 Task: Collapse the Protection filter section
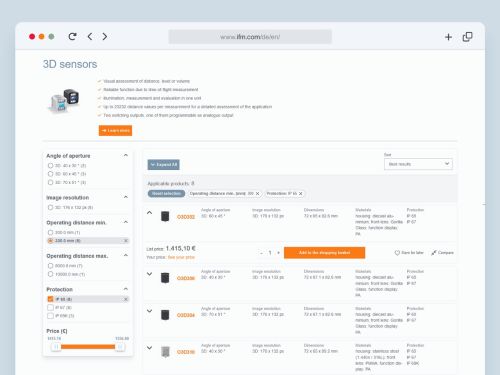[x=126, y=289]
